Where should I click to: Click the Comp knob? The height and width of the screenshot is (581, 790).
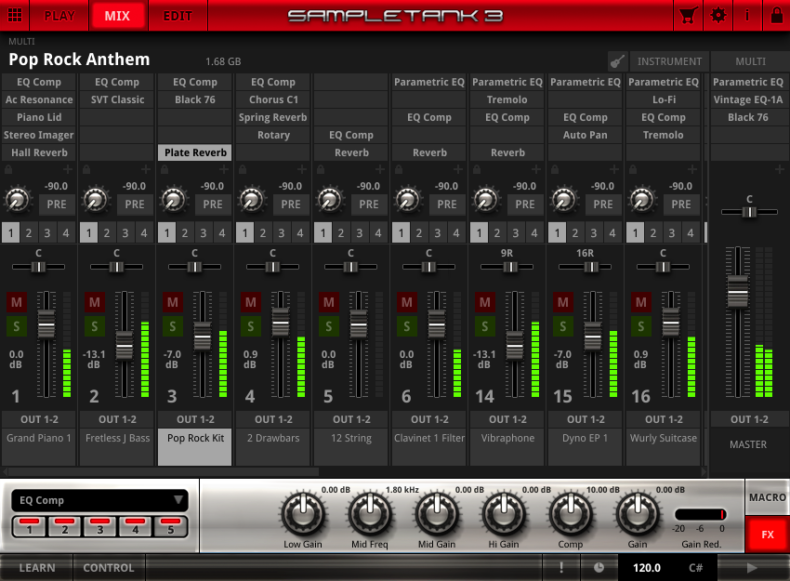570,514
